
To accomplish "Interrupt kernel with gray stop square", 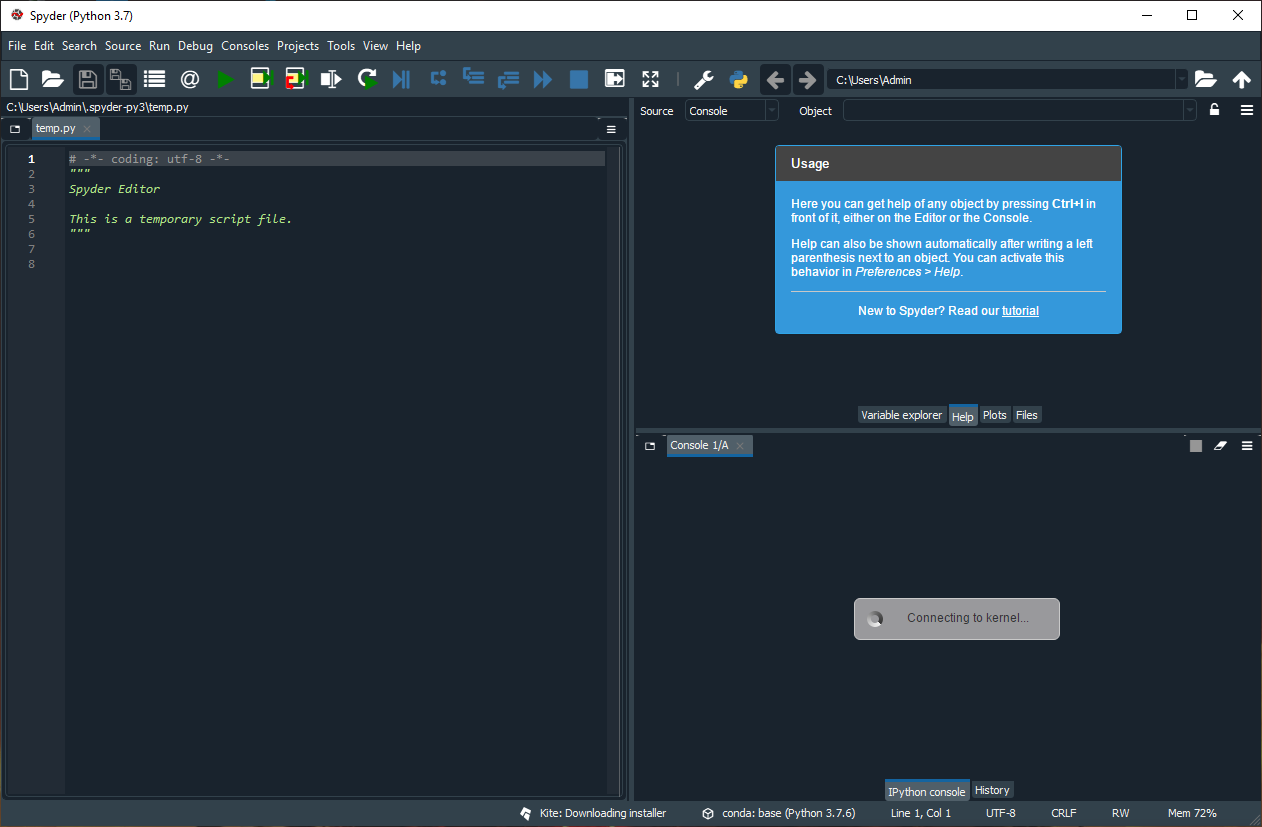I will pyautogui.click(x=1196, y=445).
